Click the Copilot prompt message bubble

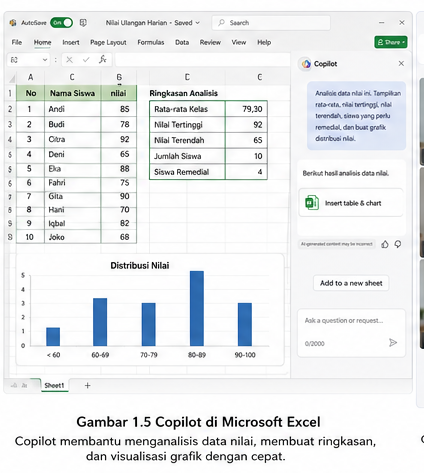pyautogui.click(x=356, y=116)
